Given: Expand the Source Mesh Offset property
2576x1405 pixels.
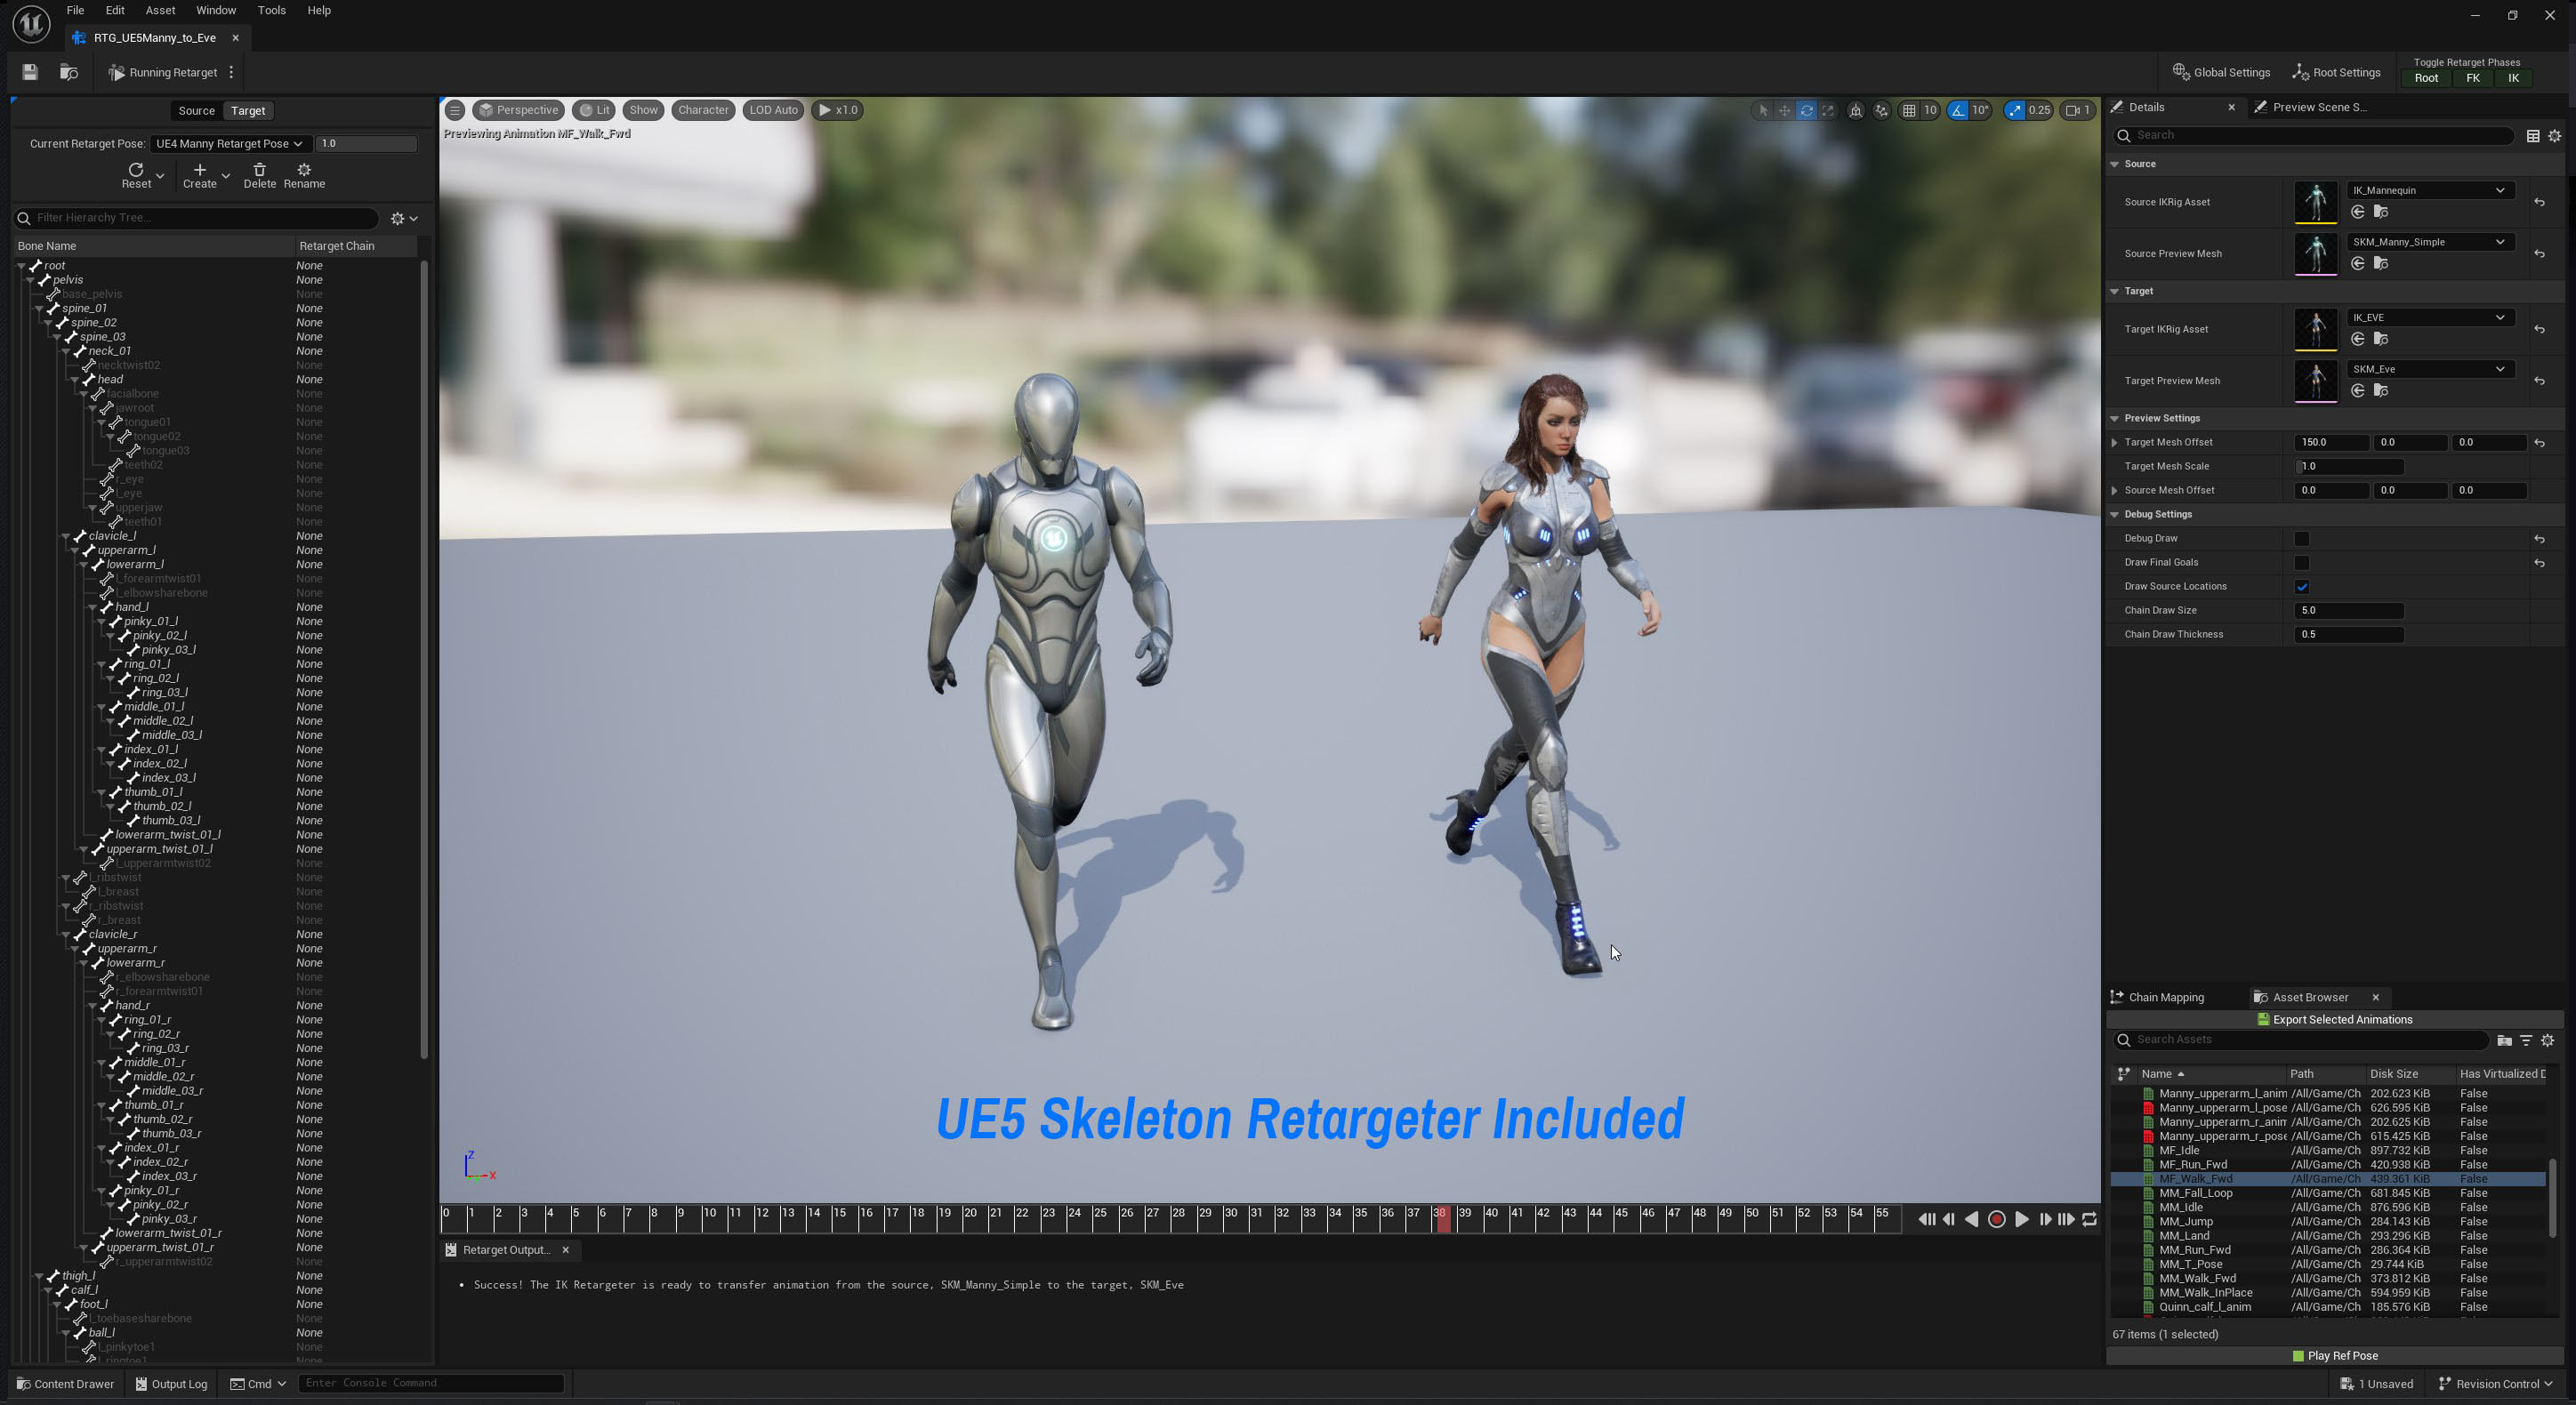Looking at the screenshot, I should click(2114, 490).
